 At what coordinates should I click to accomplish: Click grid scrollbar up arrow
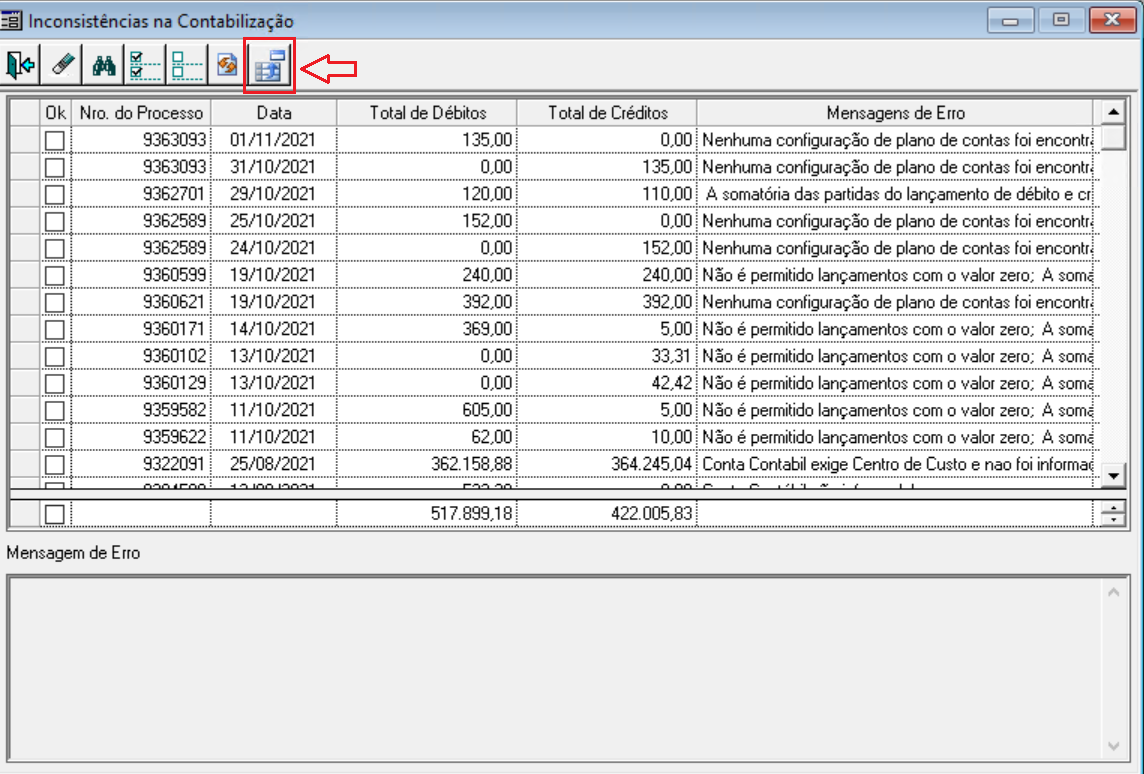pyautogui.click(x=1113, y=112)
